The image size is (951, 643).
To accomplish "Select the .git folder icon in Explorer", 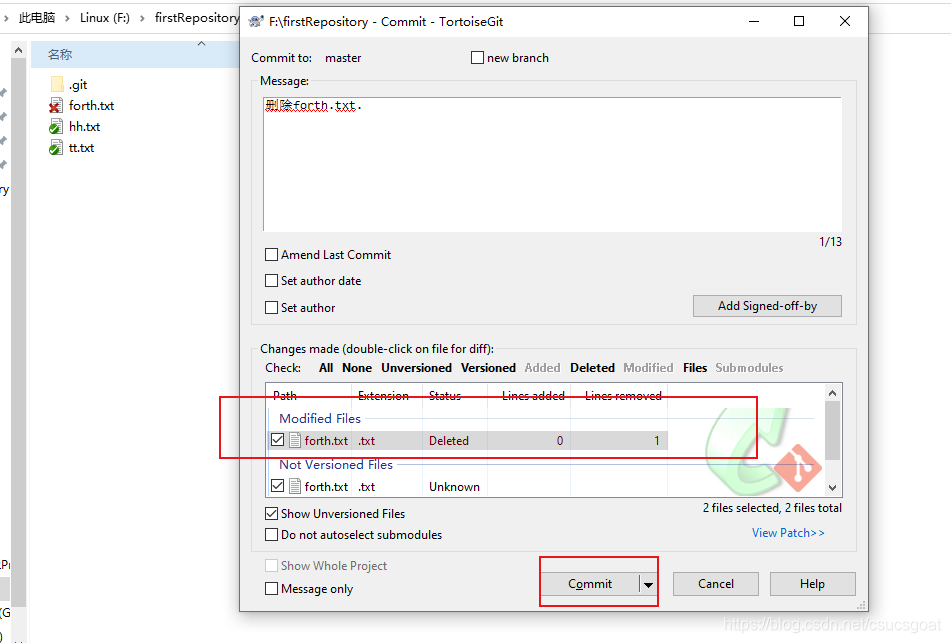I will pos(57,84).
